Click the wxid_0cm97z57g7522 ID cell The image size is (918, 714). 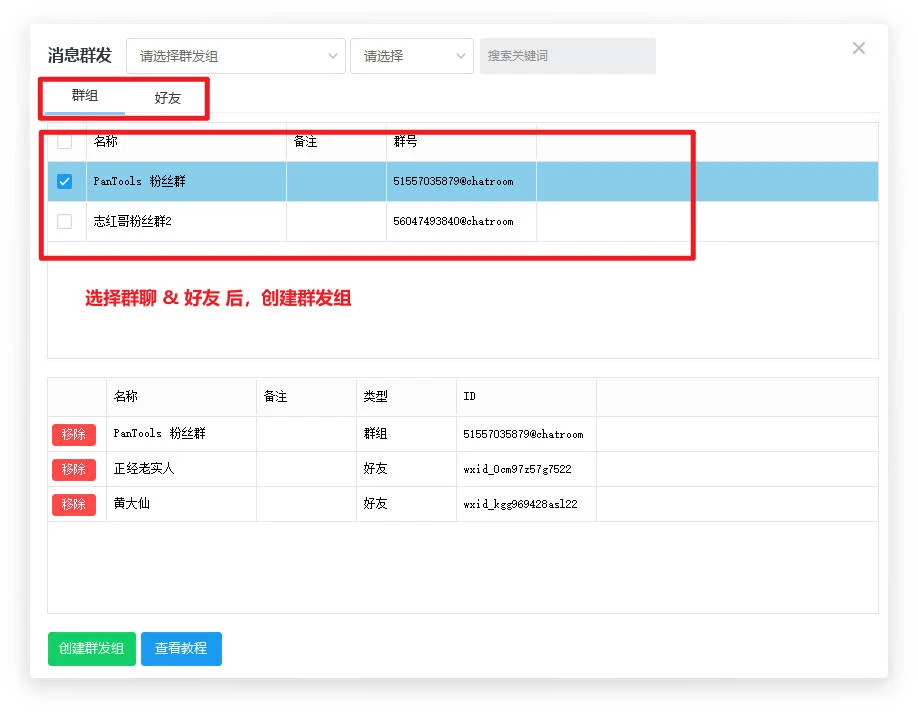[x=526, y=469]
